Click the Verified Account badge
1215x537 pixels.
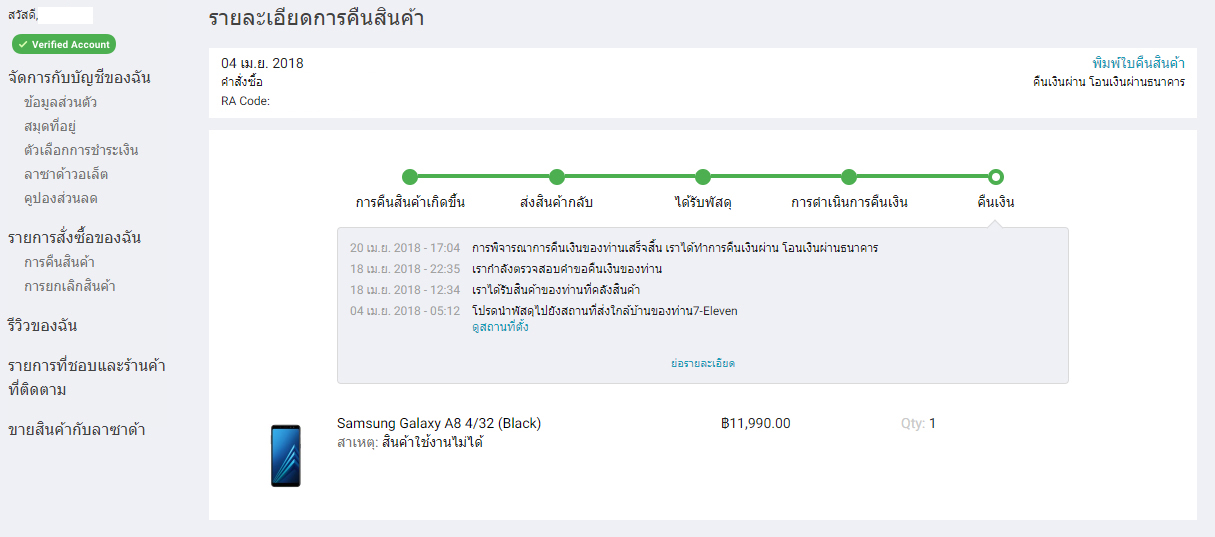point(64,44)
